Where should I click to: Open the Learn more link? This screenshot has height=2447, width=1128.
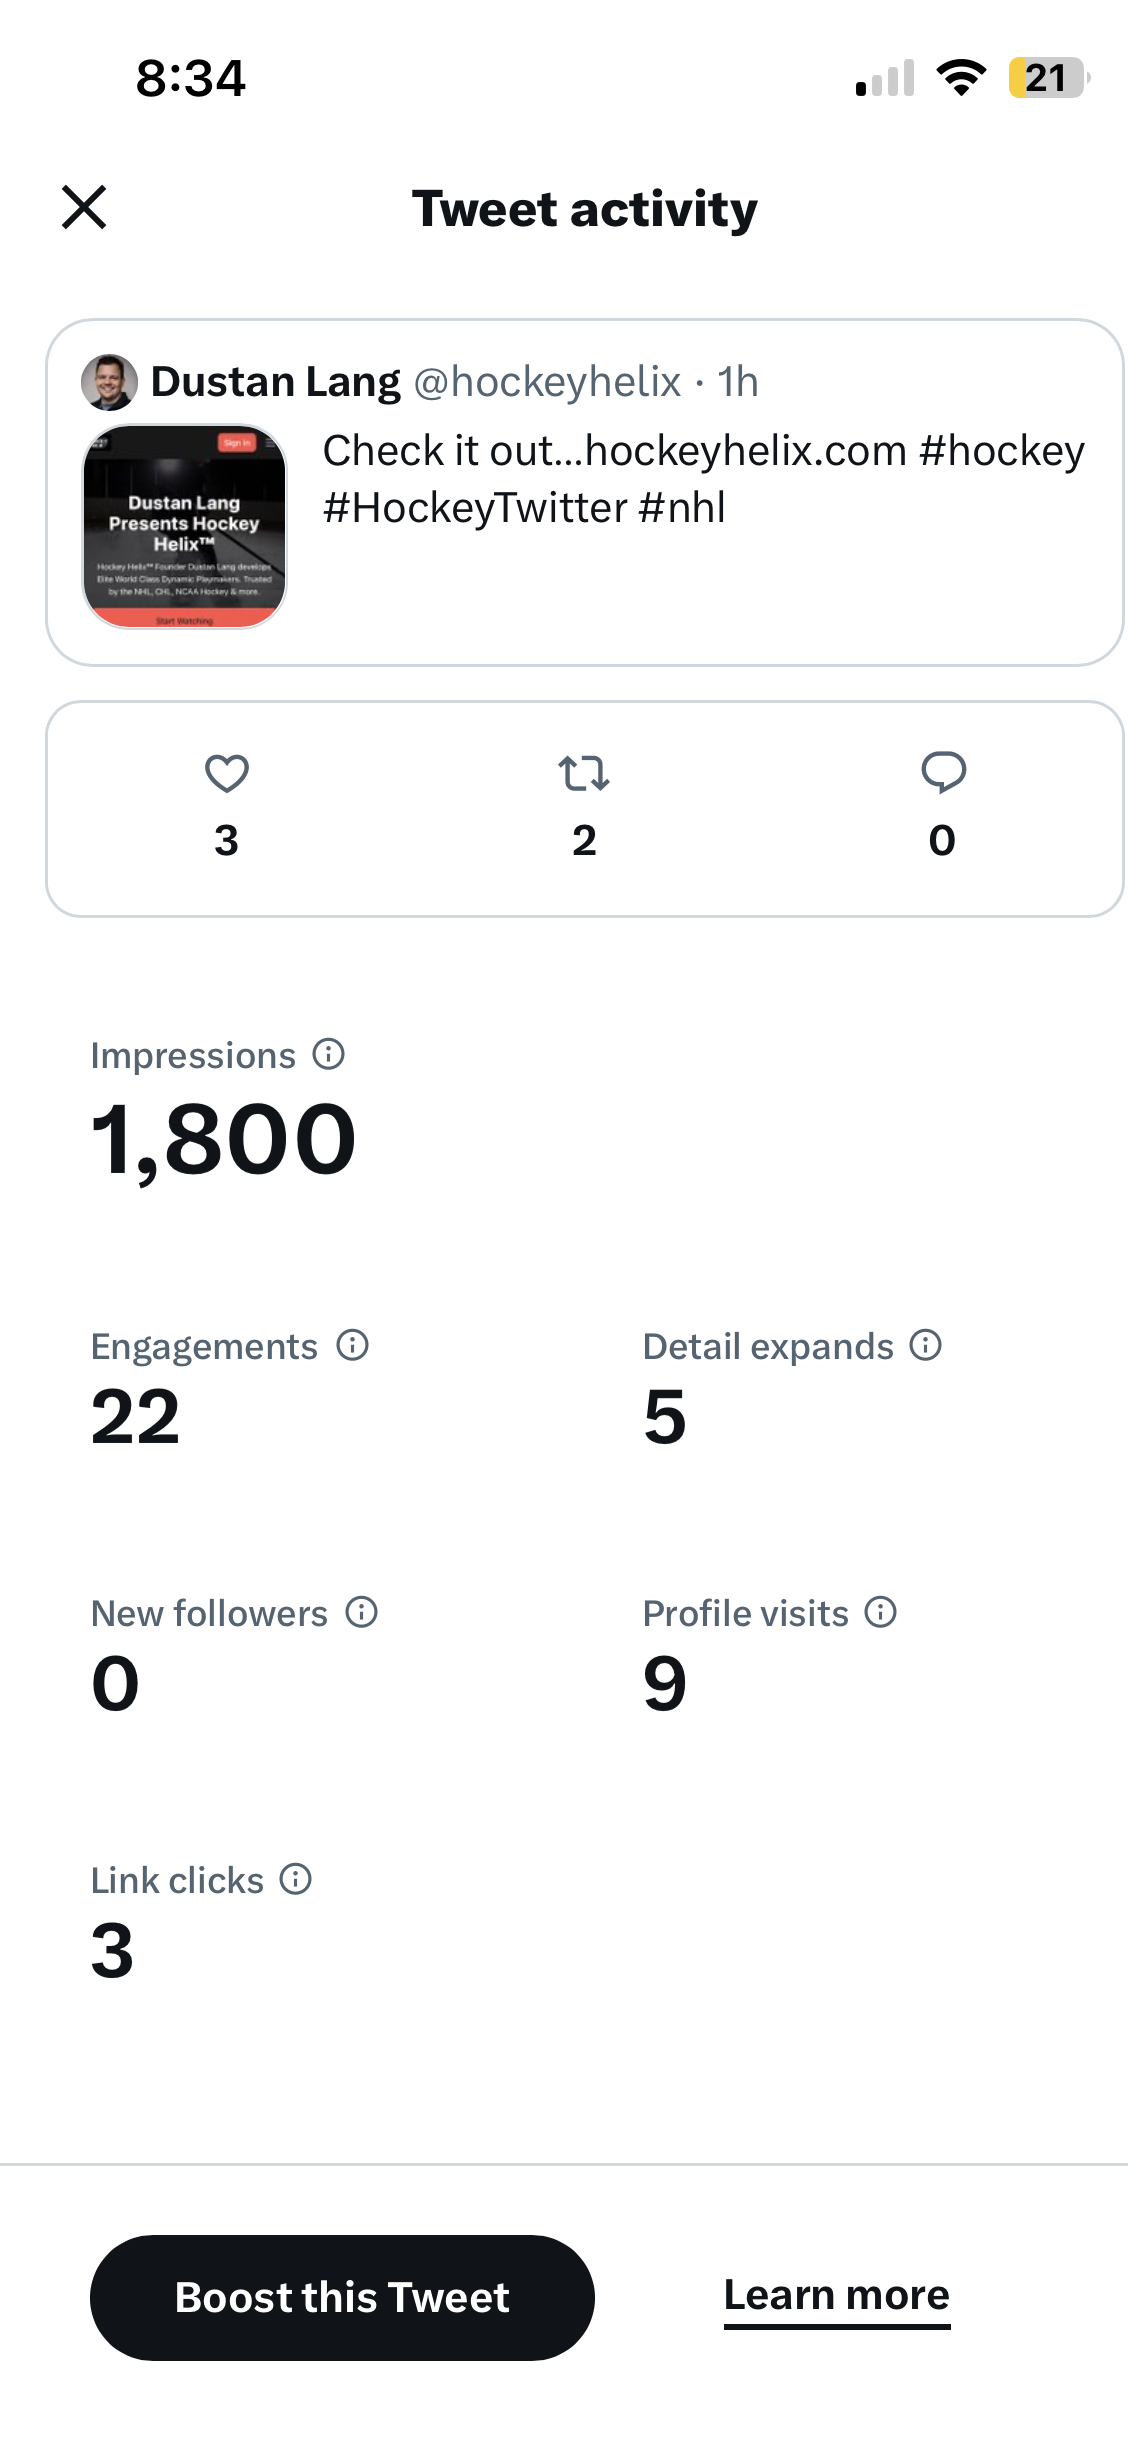[836, 2295]
